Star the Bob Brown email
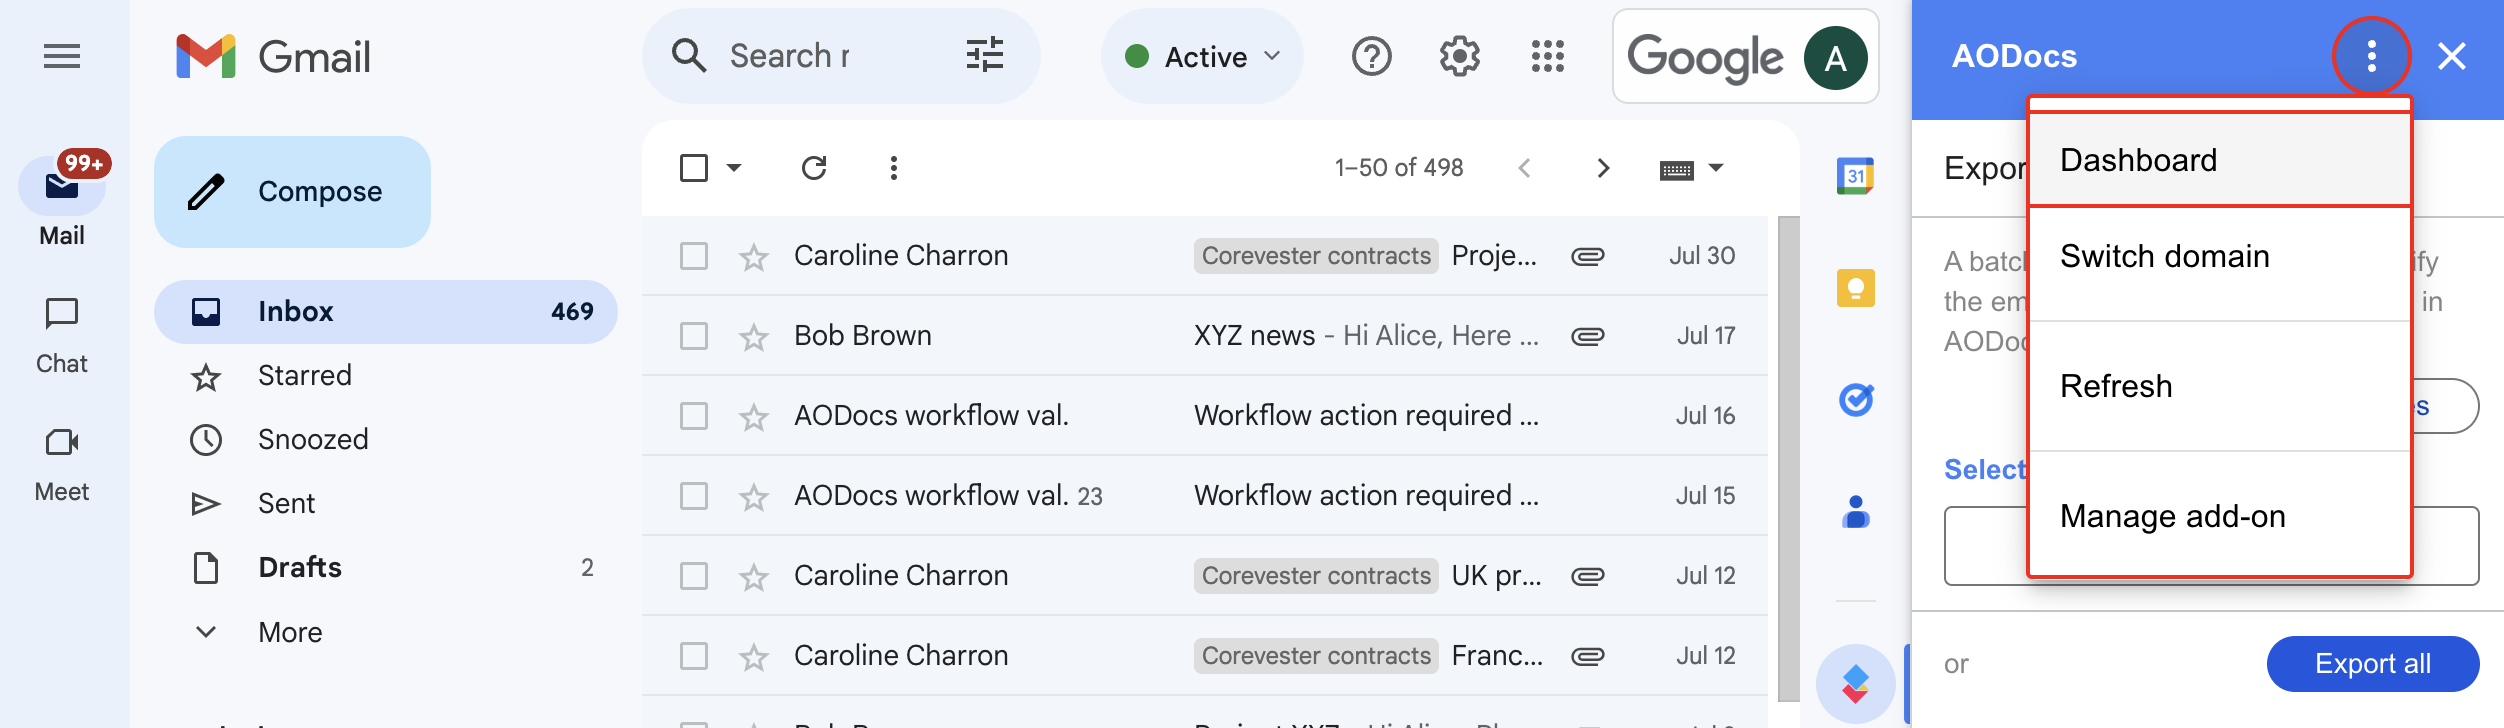2504x728 pixels. pyautogui.click(x=754, y=337)
